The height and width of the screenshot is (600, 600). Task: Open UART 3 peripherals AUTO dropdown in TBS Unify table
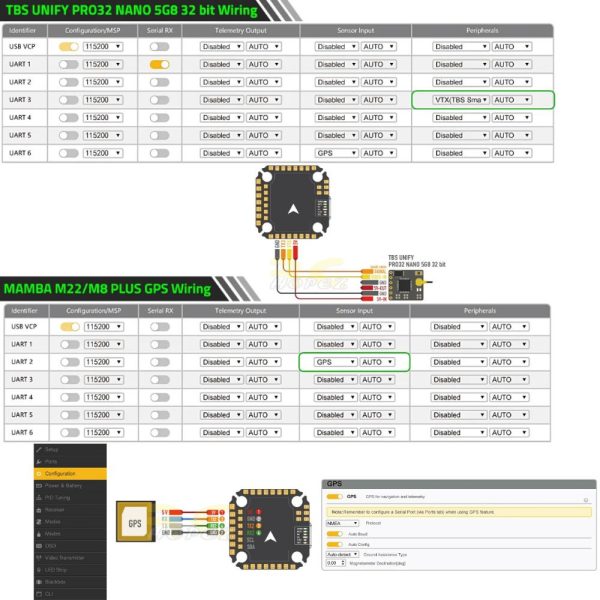tap(512, 100)
